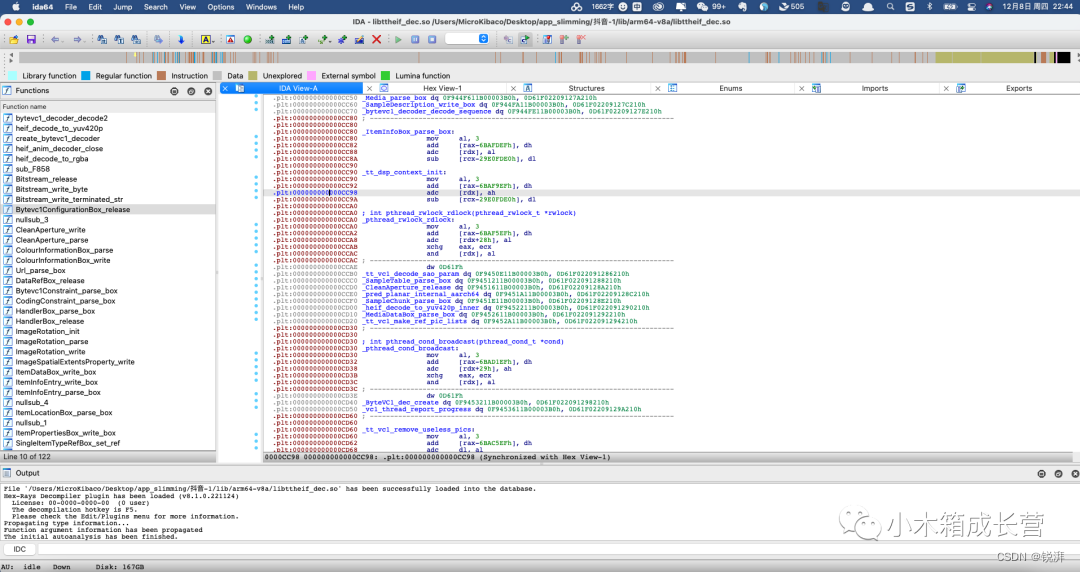The width and height of the screenshot is (1080, 572).
Task: Click the yellow text 'A' search icon
Action: tap(205, 39)
